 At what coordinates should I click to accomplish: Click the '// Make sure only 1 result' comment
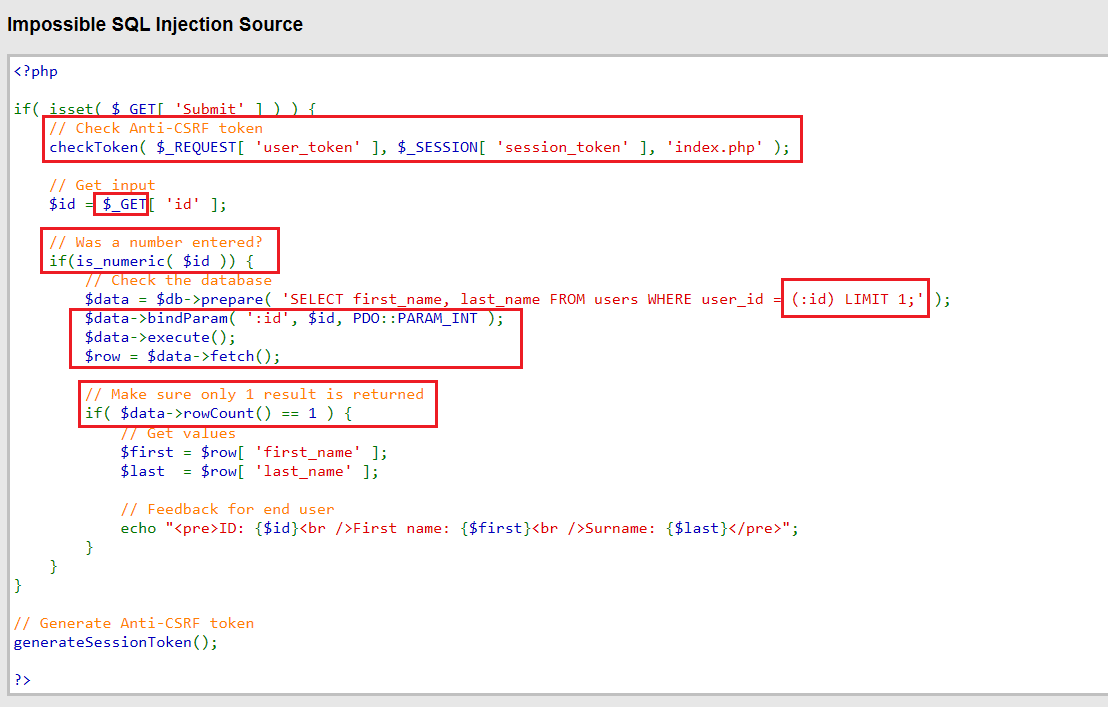254,394
